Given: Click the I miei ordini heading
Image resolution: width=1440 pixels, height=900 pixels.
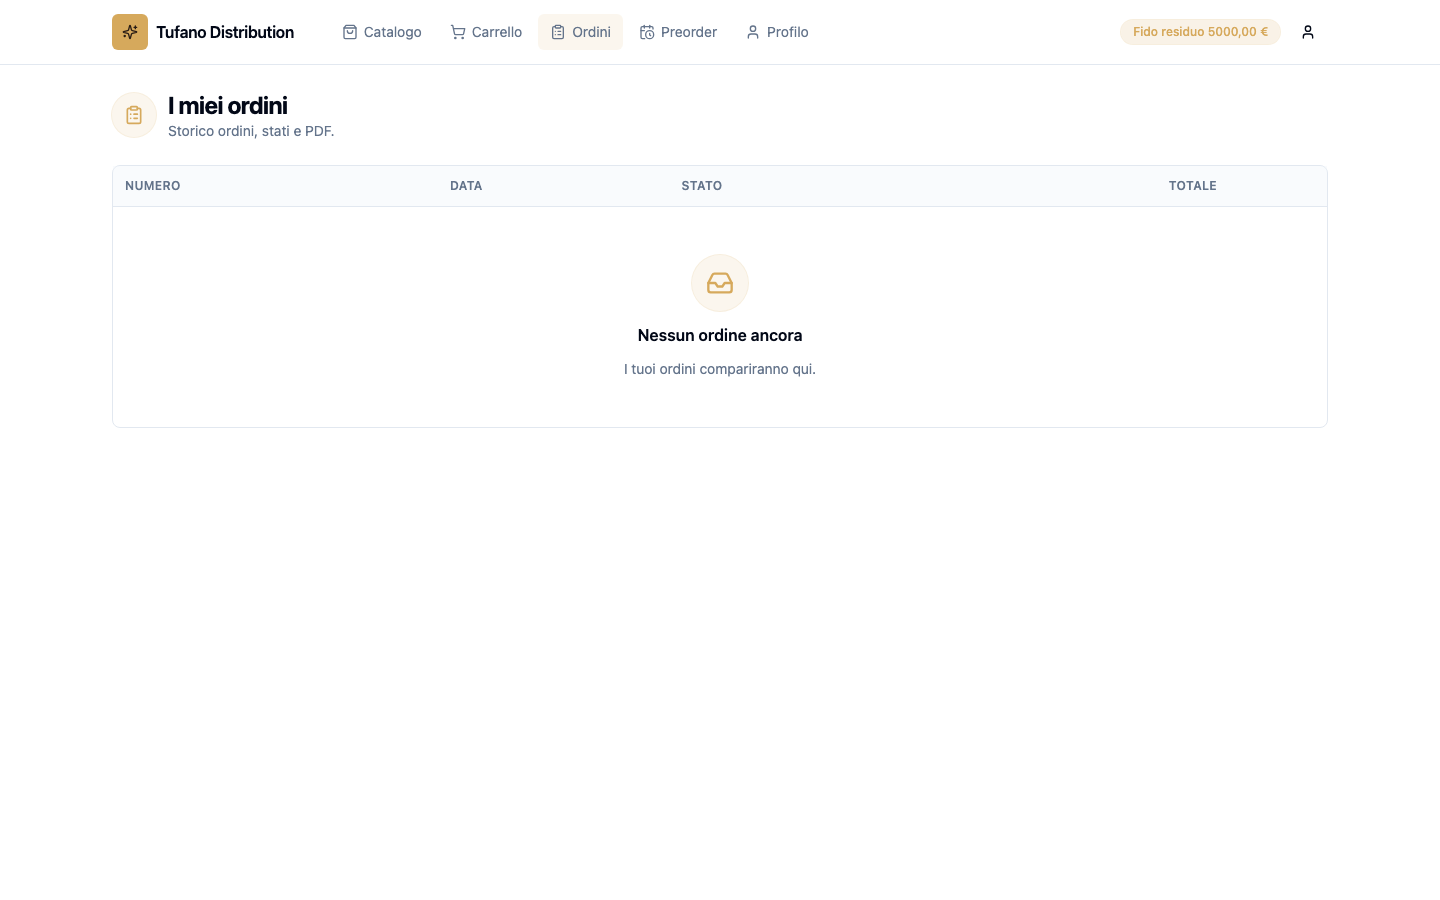Looking at the screenshot, I should coord(228,105).
